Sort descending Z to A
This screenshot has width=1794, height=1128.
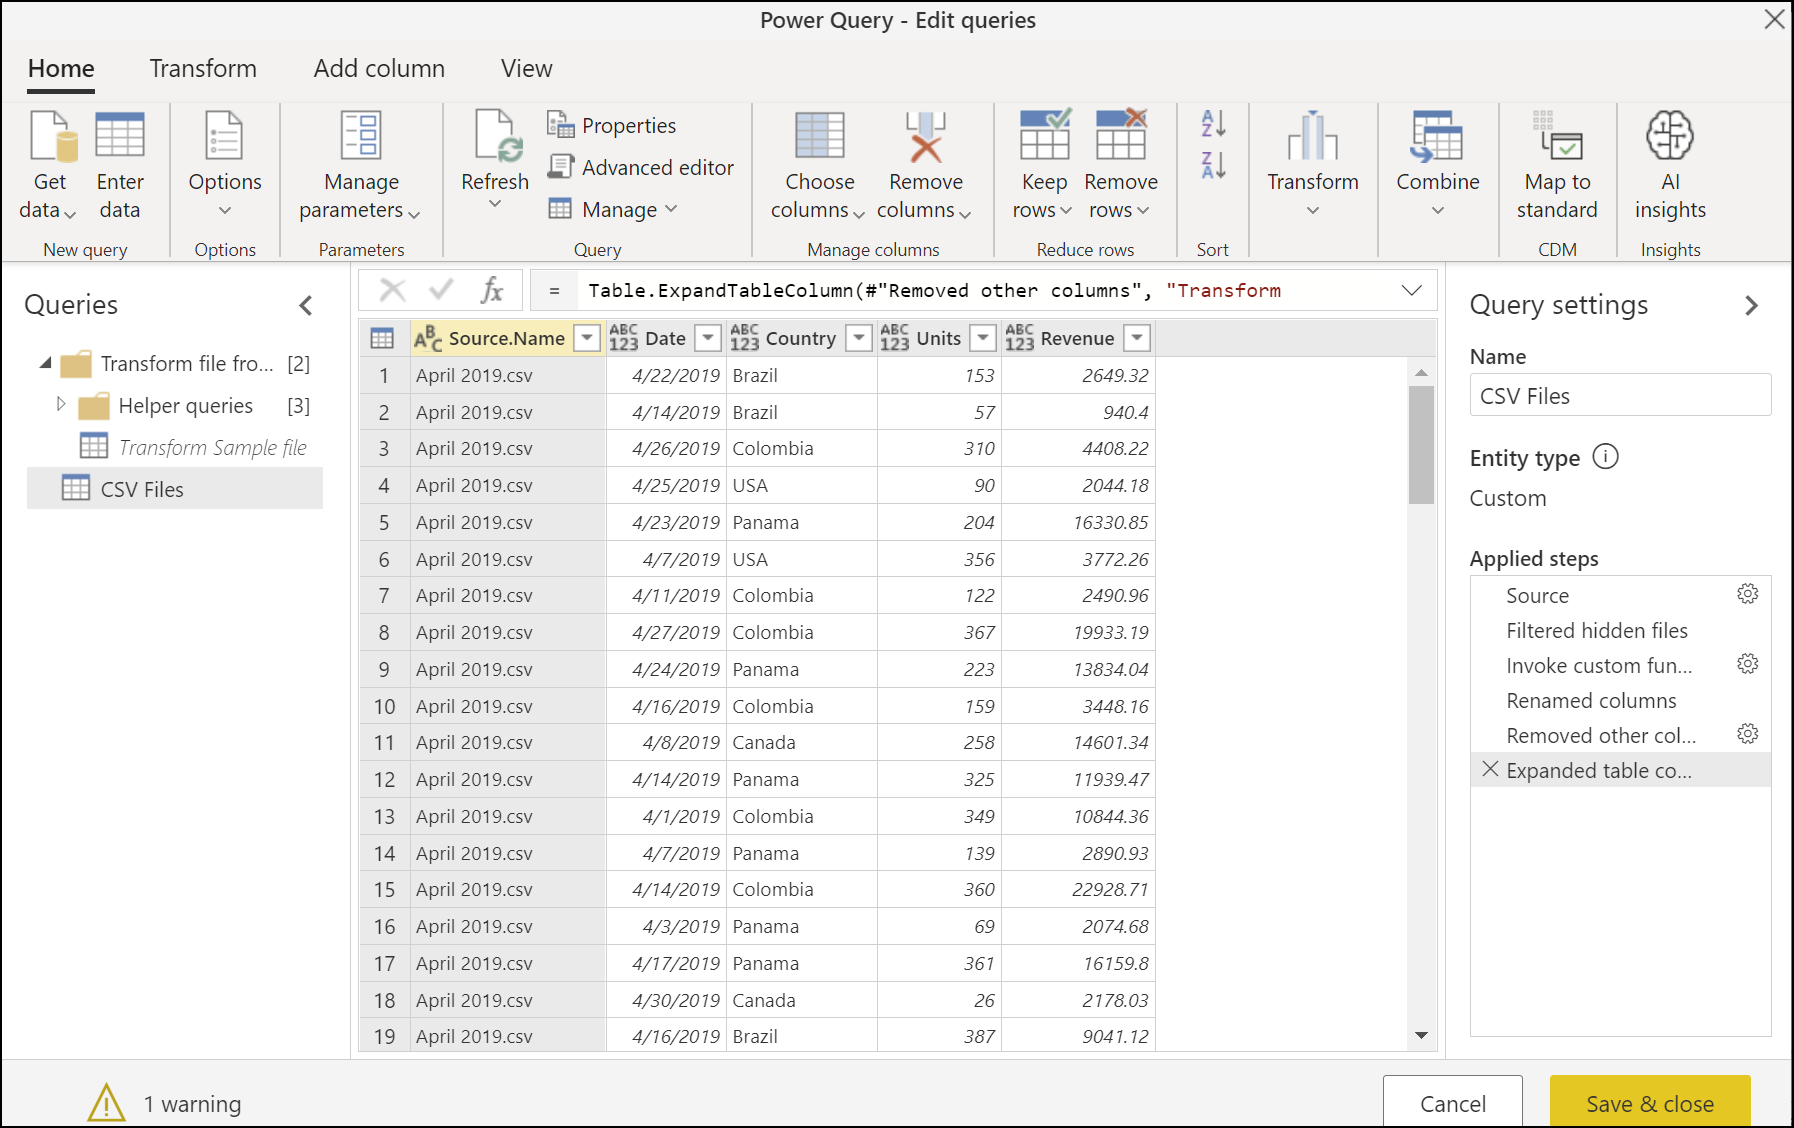point(1213,165)
